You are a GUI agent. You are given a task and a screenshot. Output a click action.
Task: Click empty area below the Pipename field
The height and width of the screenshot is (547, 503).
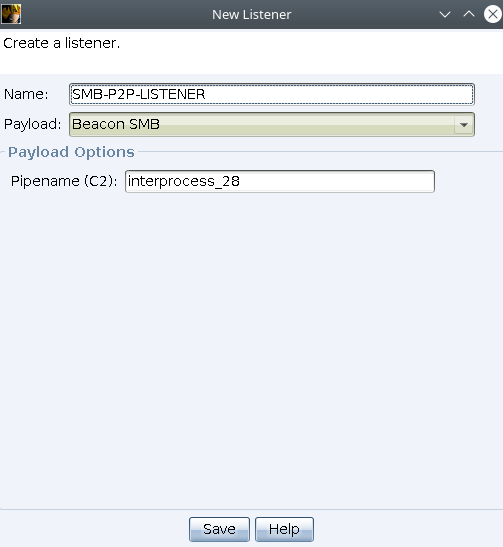(x=251, y=349)
